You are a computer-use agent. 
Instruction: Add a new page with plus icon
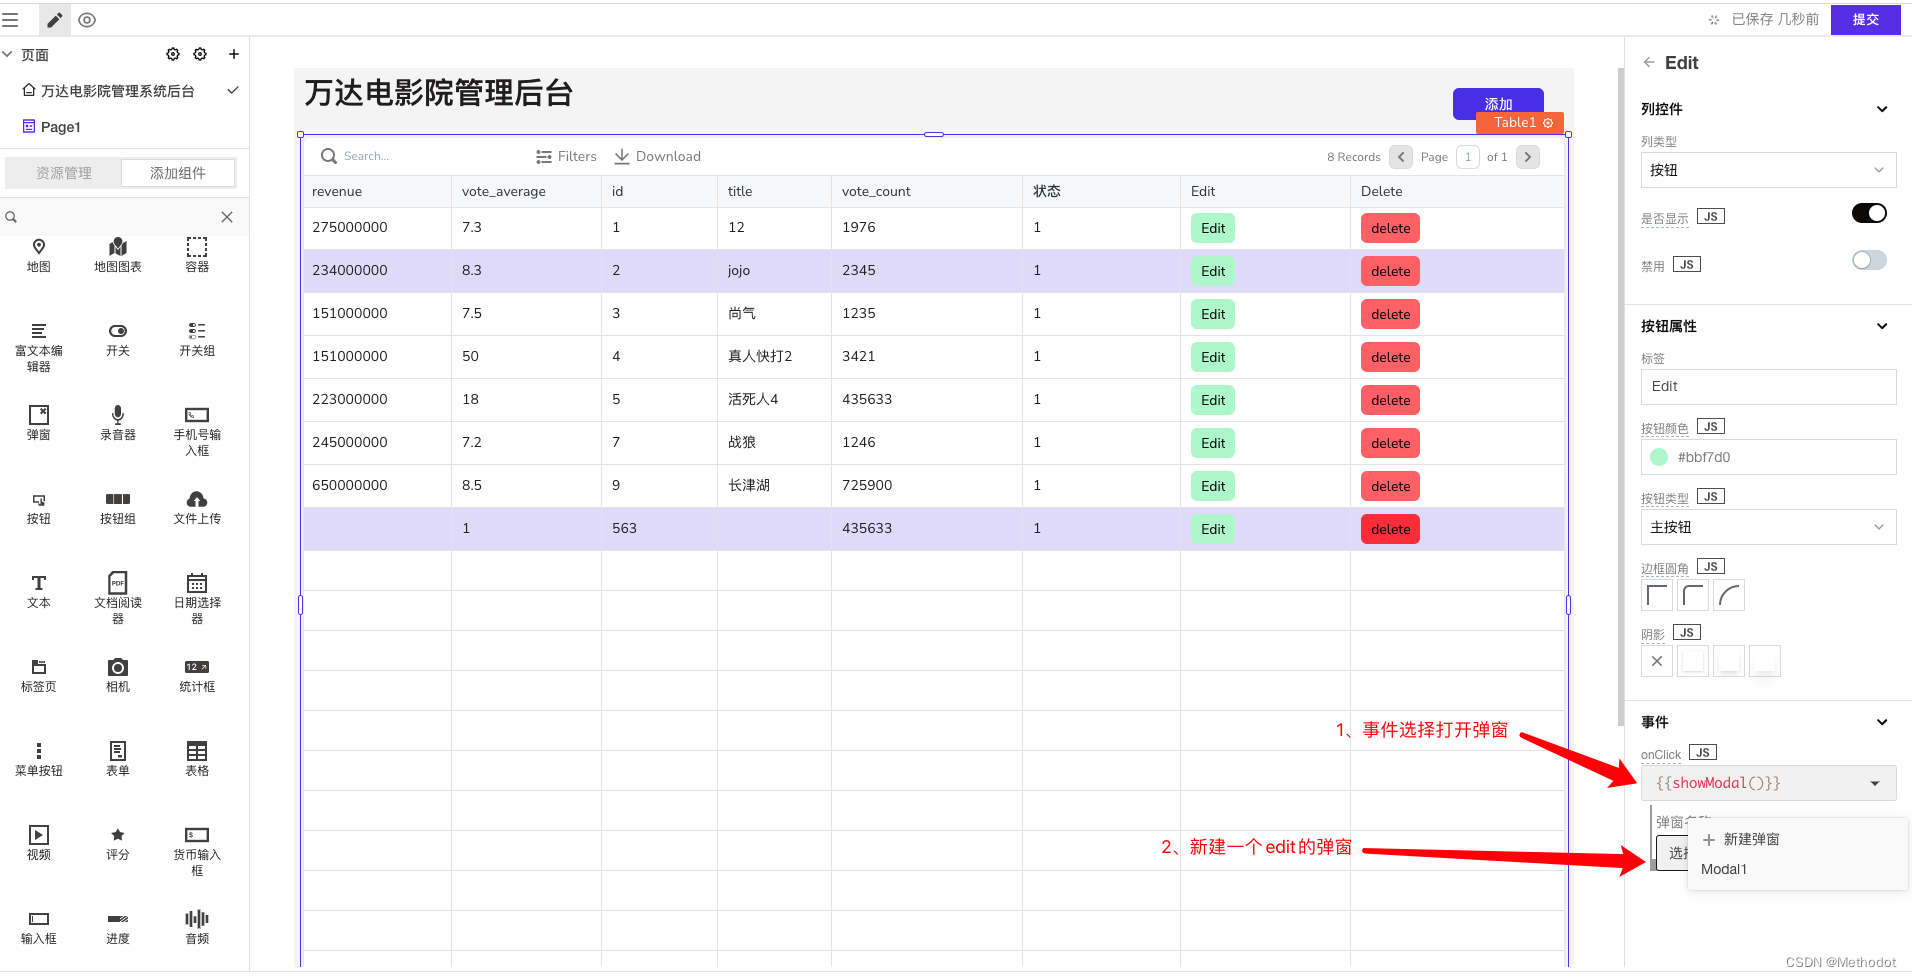[233, 54]
